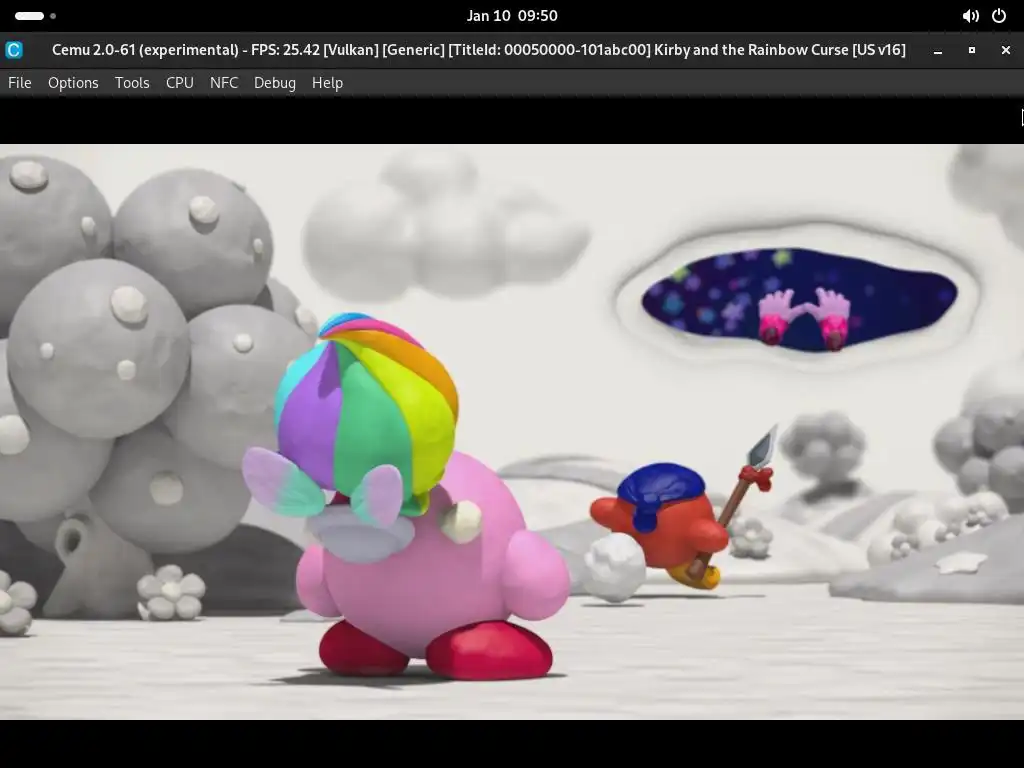This screenshot has width=1024, height=768.
Task: Open the Help menu
Action: tap(327, 83)
